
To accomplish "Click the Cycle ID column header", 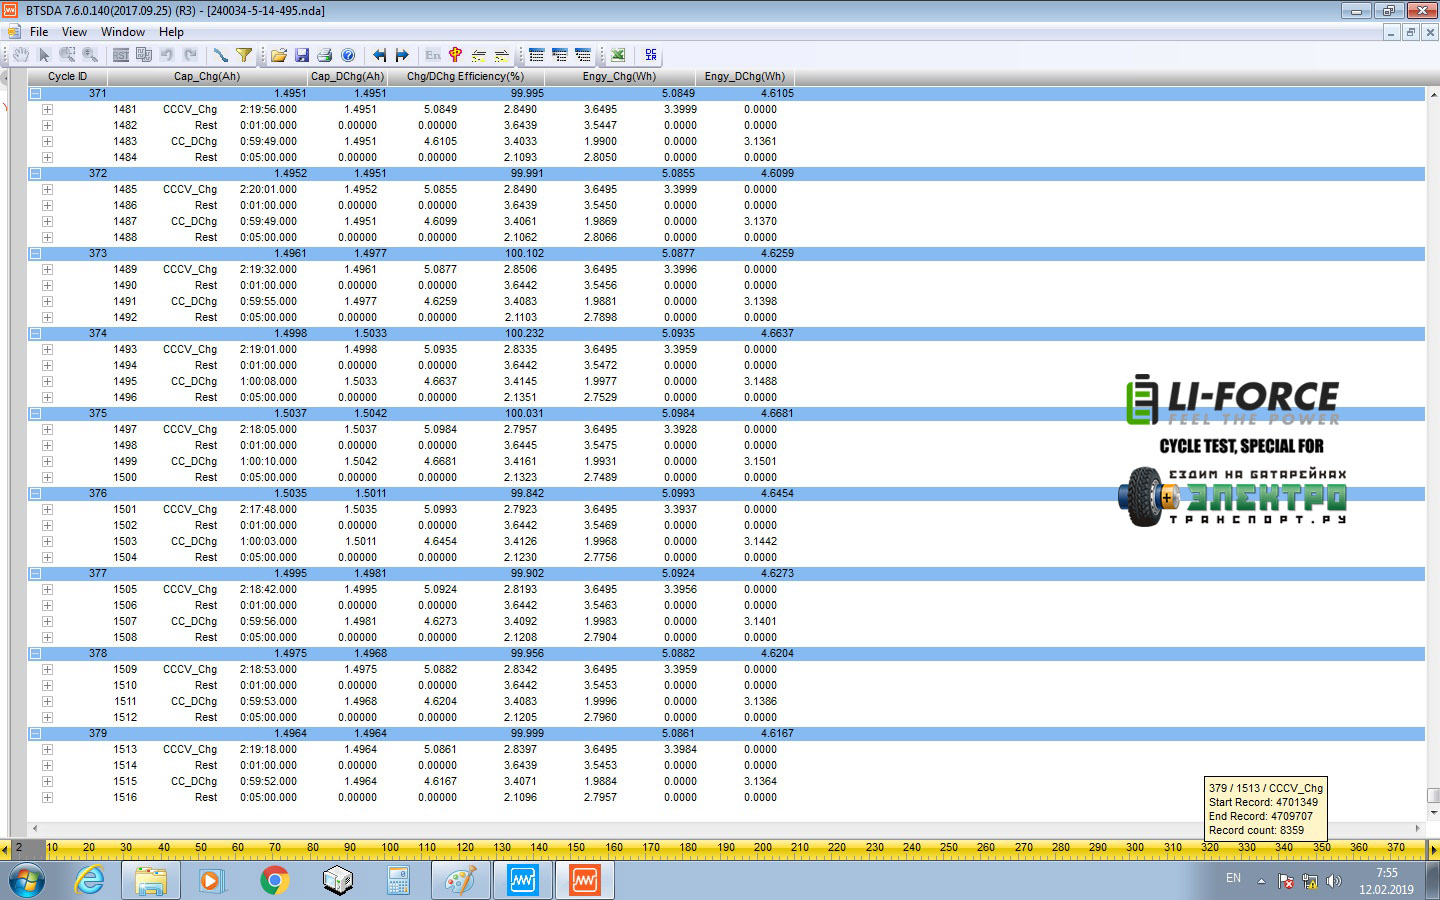I will click(x=67, y=76).
